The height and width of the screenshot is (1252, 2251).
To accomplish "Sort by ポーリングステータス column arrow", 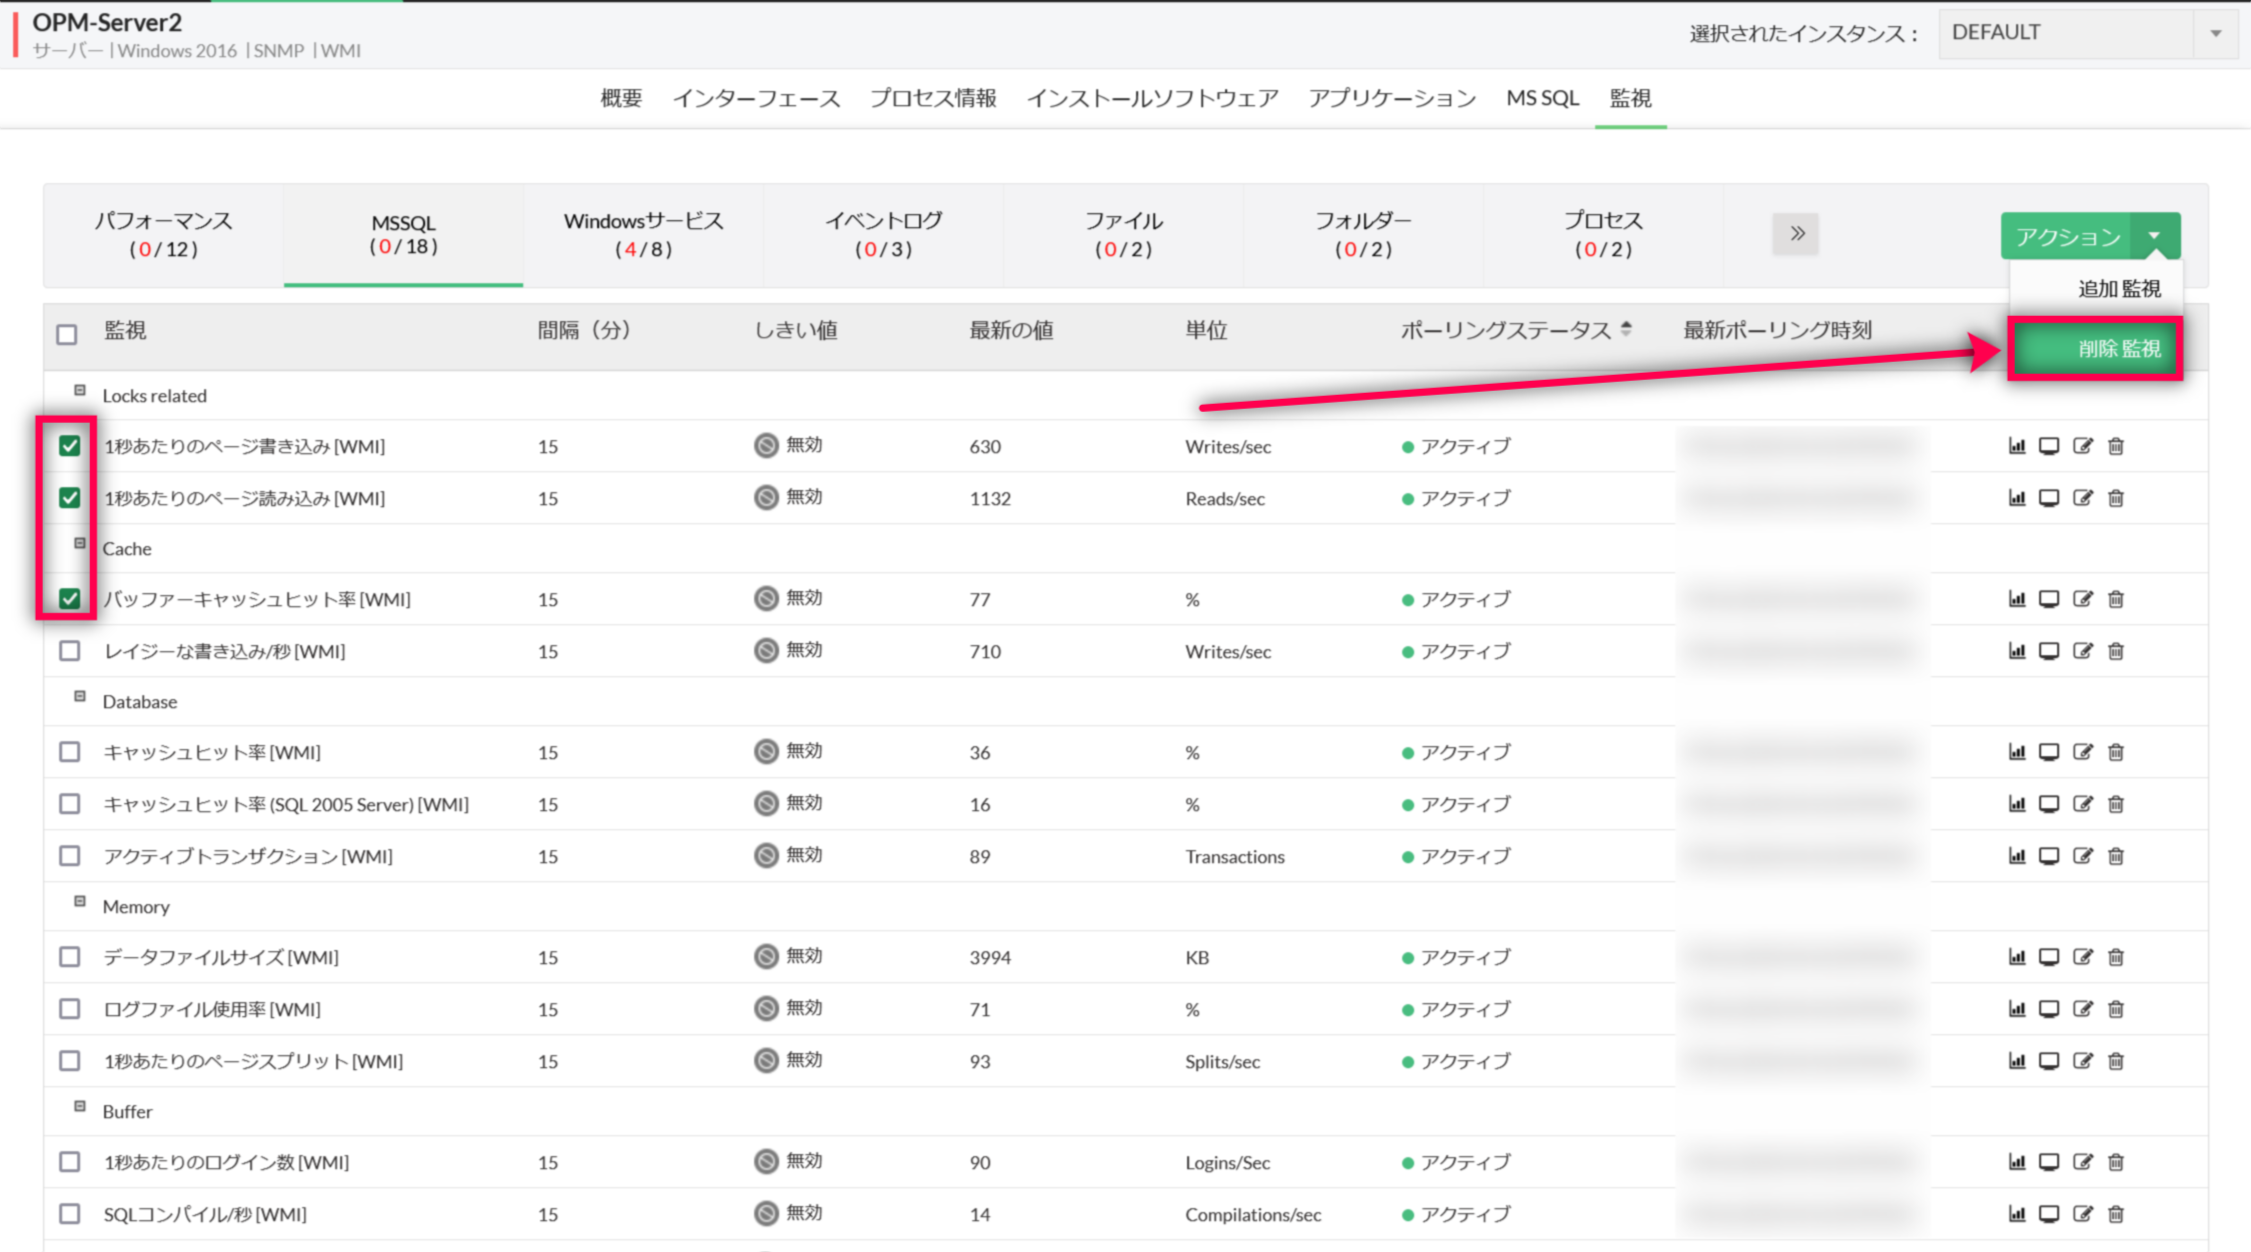I will pyautogui.click(x=1626, y=329).
